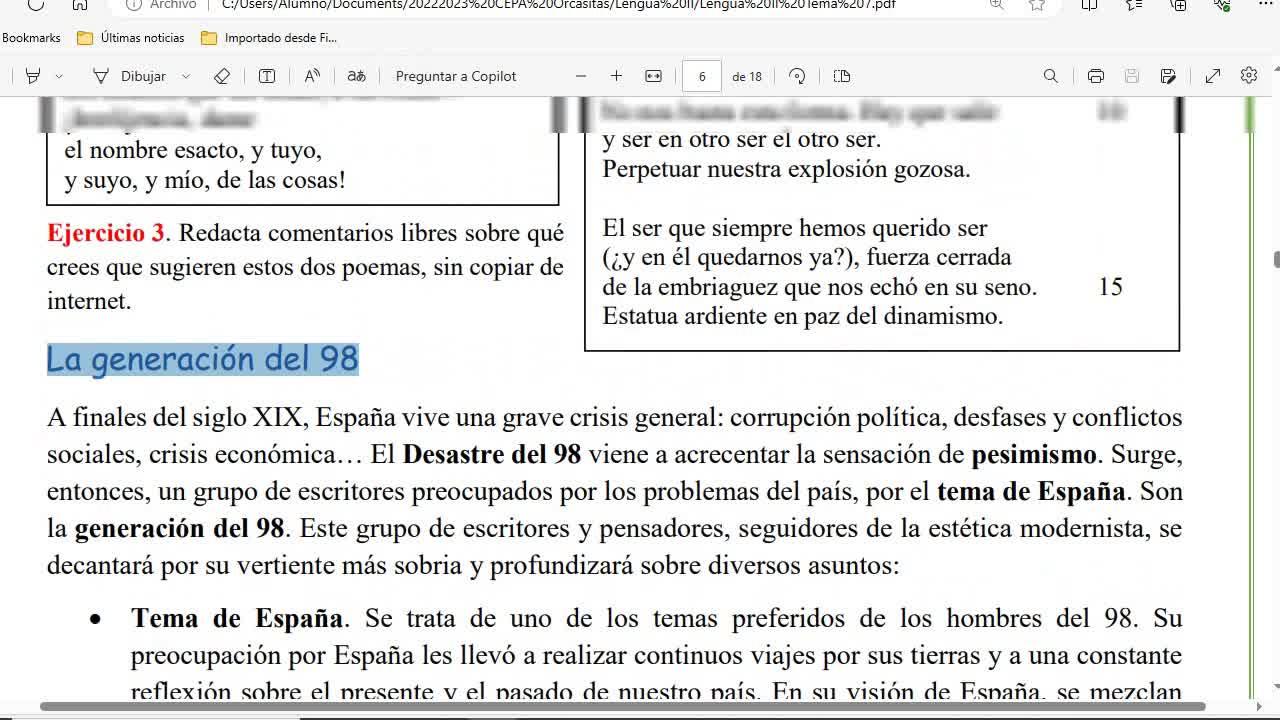Click the bold word pesimismo
Viewport: 1280px width, 720px height.
coord(1034,454)
